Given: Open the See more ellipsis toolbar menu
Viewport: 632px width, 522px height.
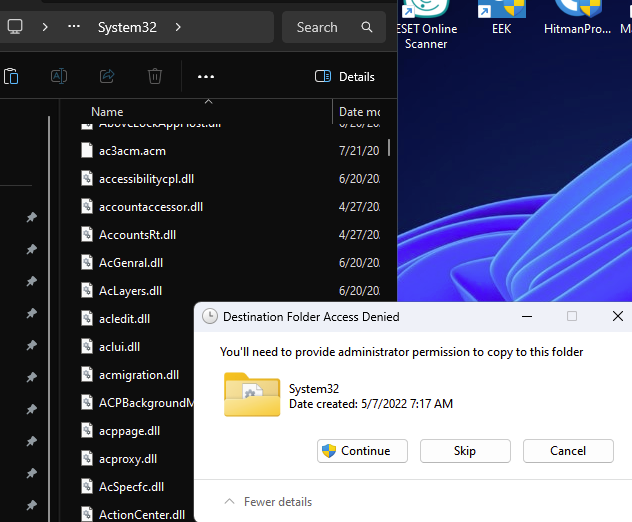Looking at the screenshot, I should [x=206, y=77].
